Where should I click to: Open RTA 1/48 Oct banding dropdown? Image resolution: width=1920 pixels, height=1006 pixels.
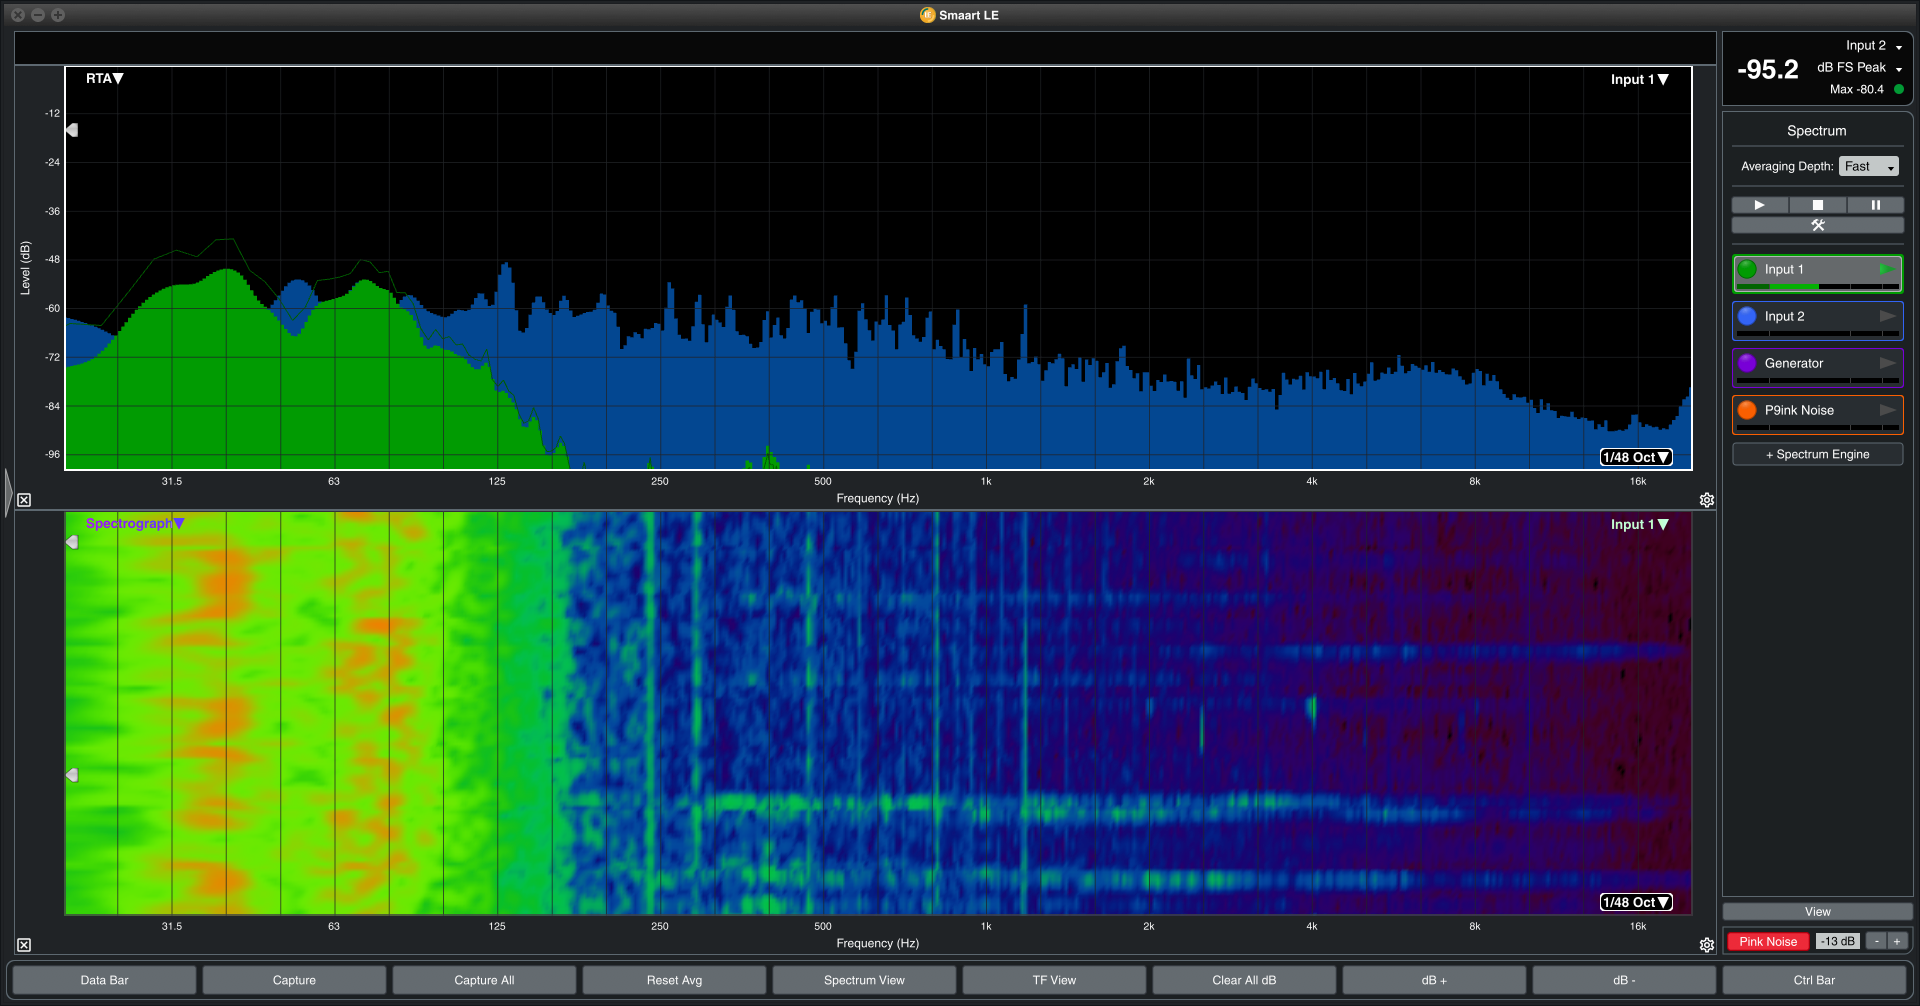[1636, 457]
